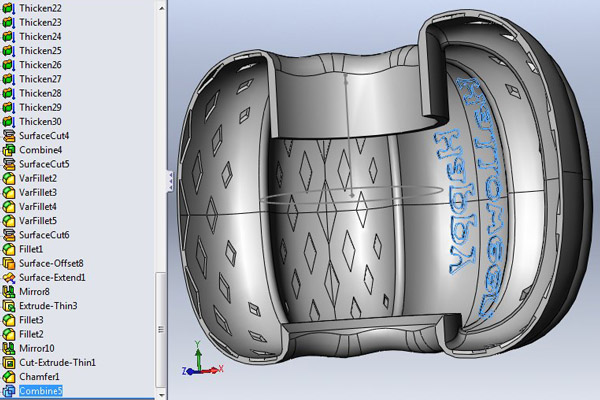This screenshot has width=600, height=400.
Task: Click the VarFillet2 feature icon
Action: pyautogui.click(x=8, y=178)
